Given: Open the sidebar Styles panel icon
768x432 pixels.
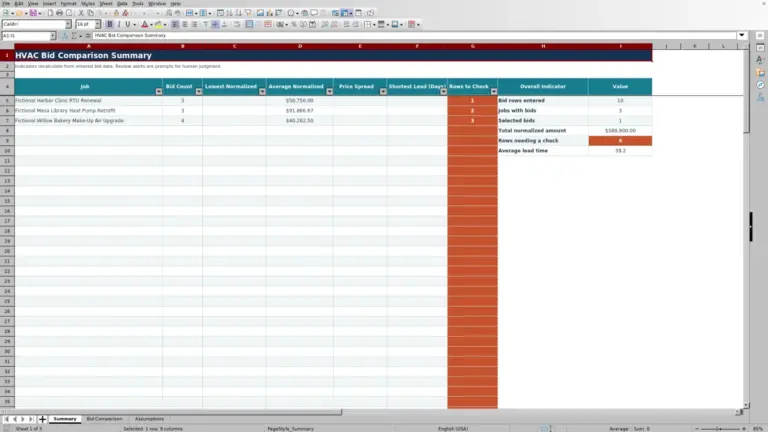Looking at the screenshot, I should point(760,60).
